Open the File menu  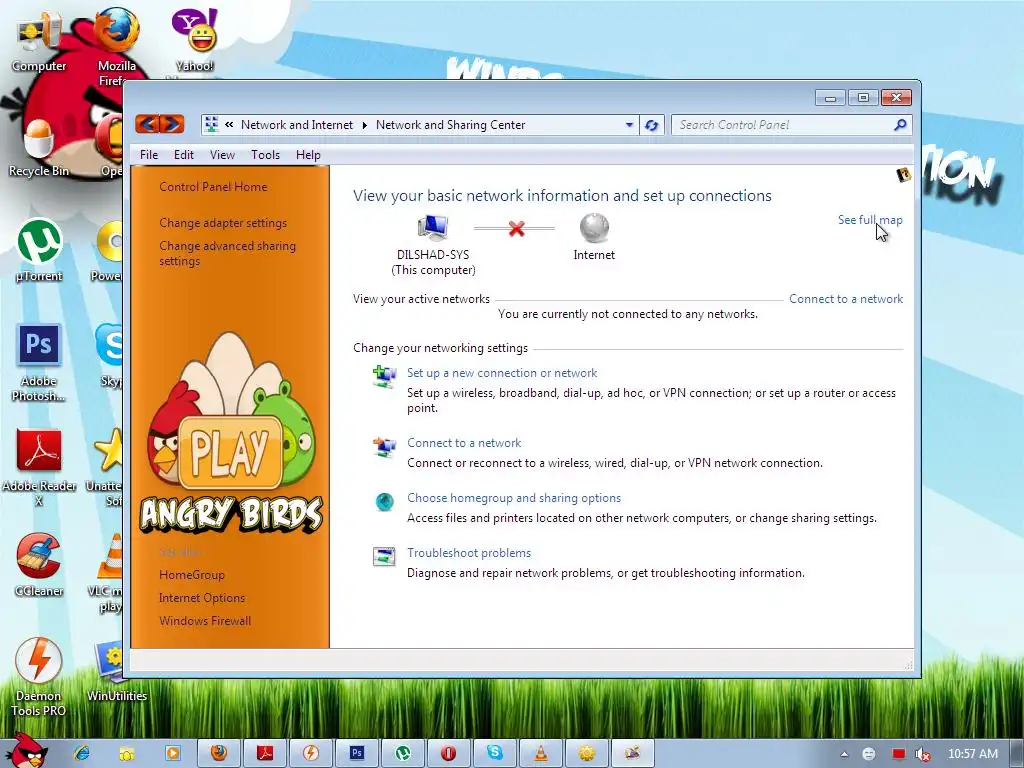tap(149, 155)
